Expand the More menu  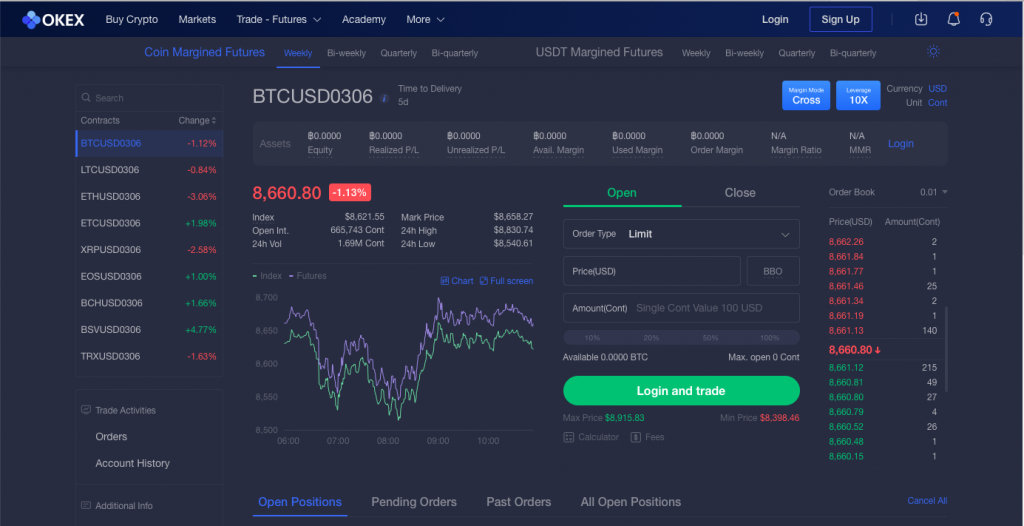[425, 20]
